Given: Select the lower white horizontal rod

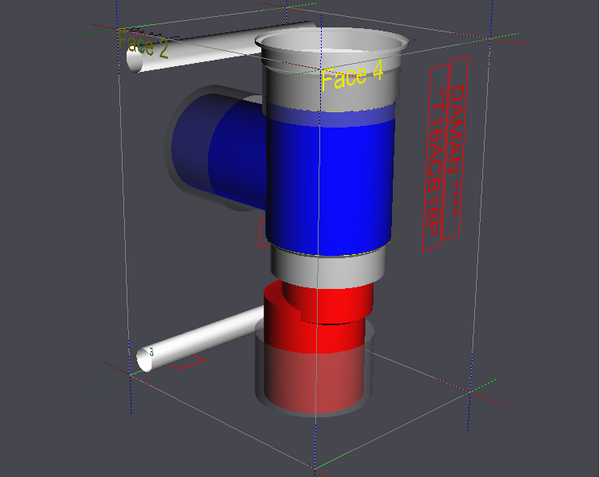Looking at the screenshot, I should point(199,339).
